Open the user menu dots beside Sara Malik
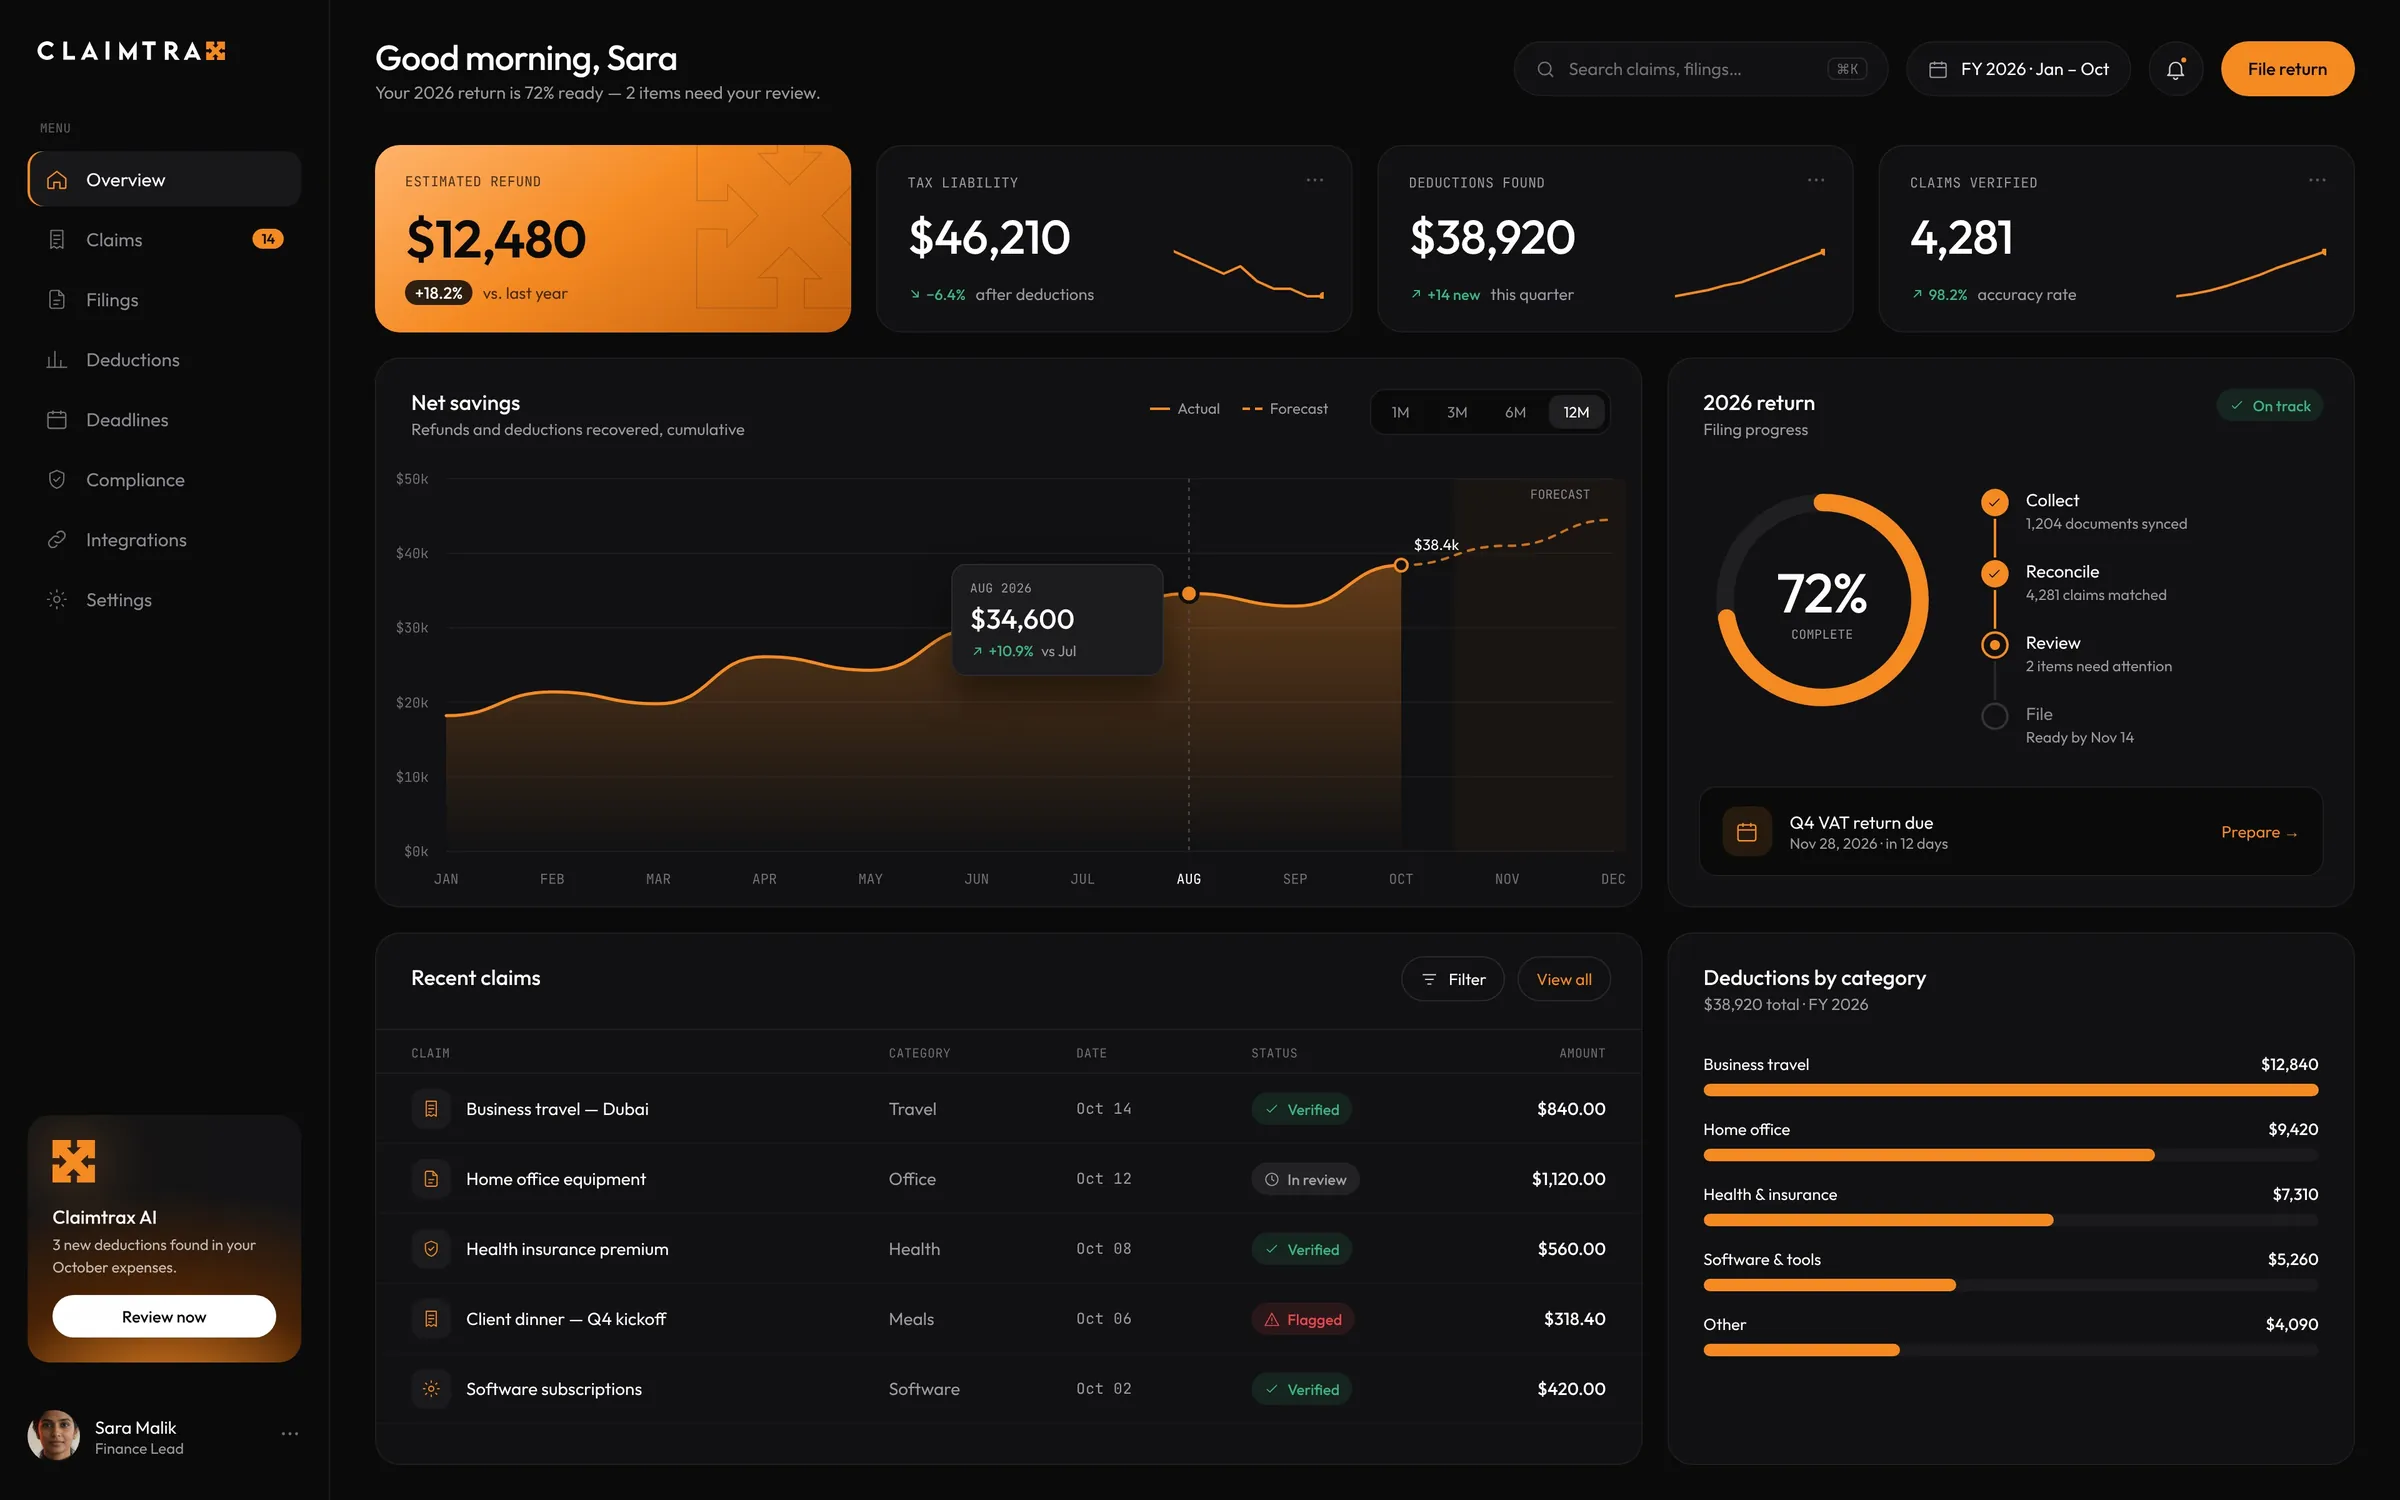 coord(289,1434)
